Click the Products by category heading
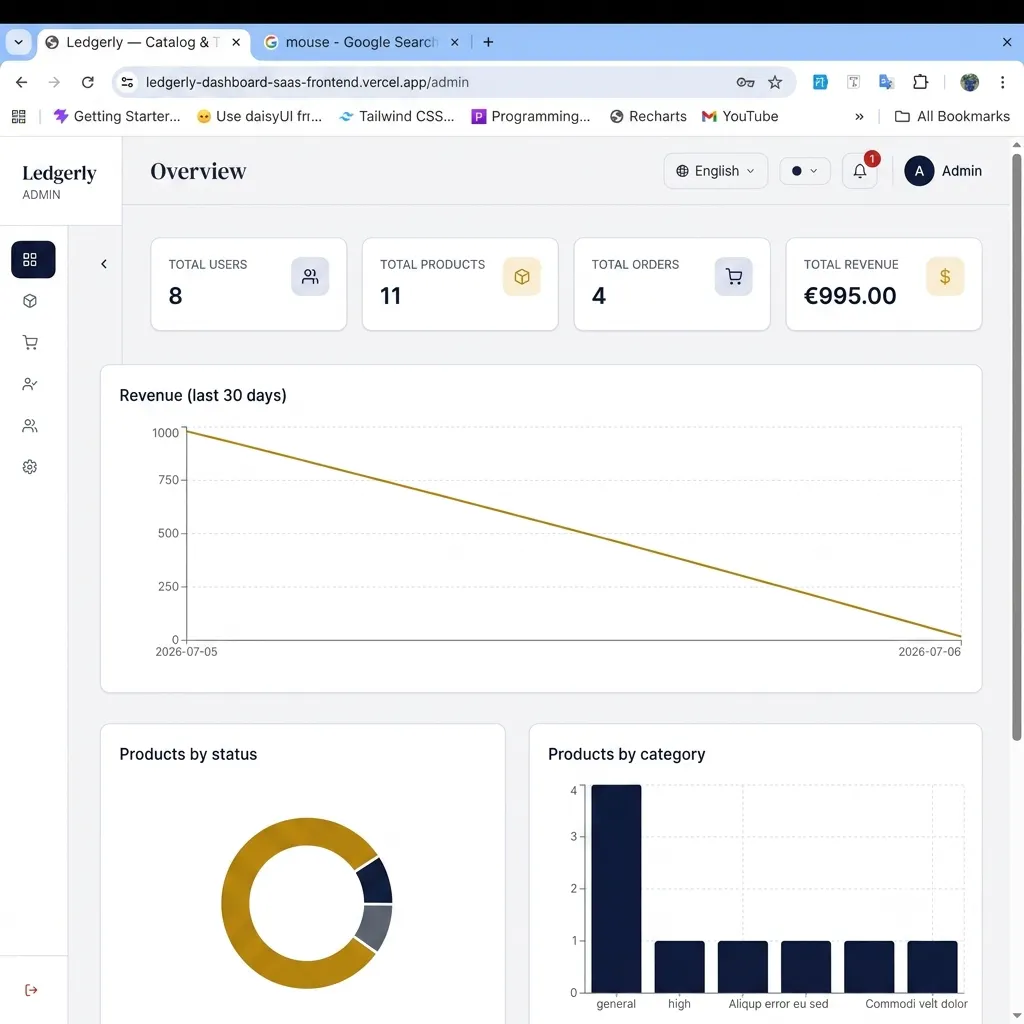This screenshot has width=1024, height=1024. [x=626, y=754]
